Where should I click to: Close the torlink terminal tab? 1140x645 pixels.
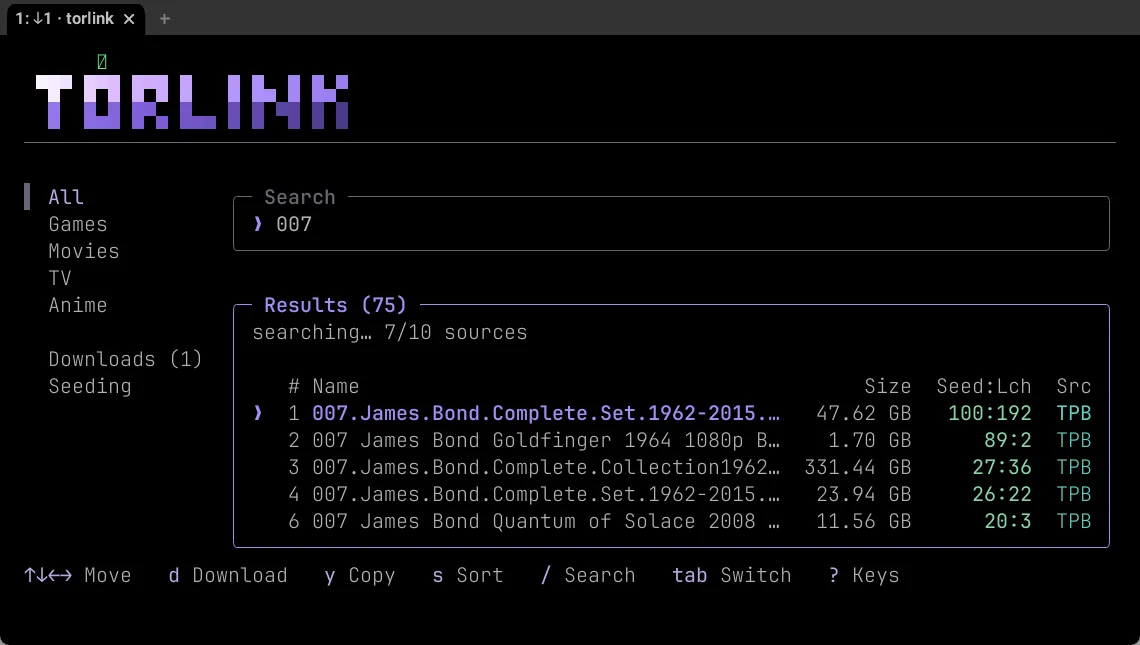pos(129,19)
